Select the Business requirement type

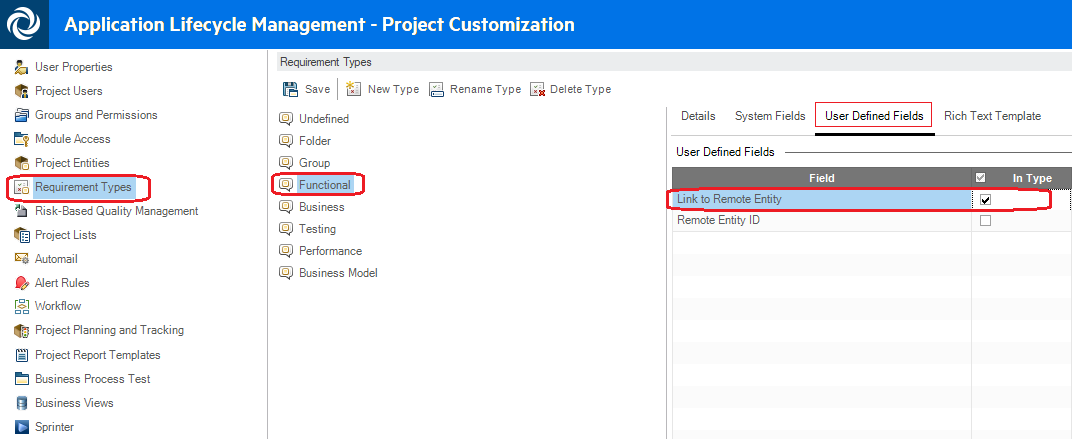coord(321,207)
